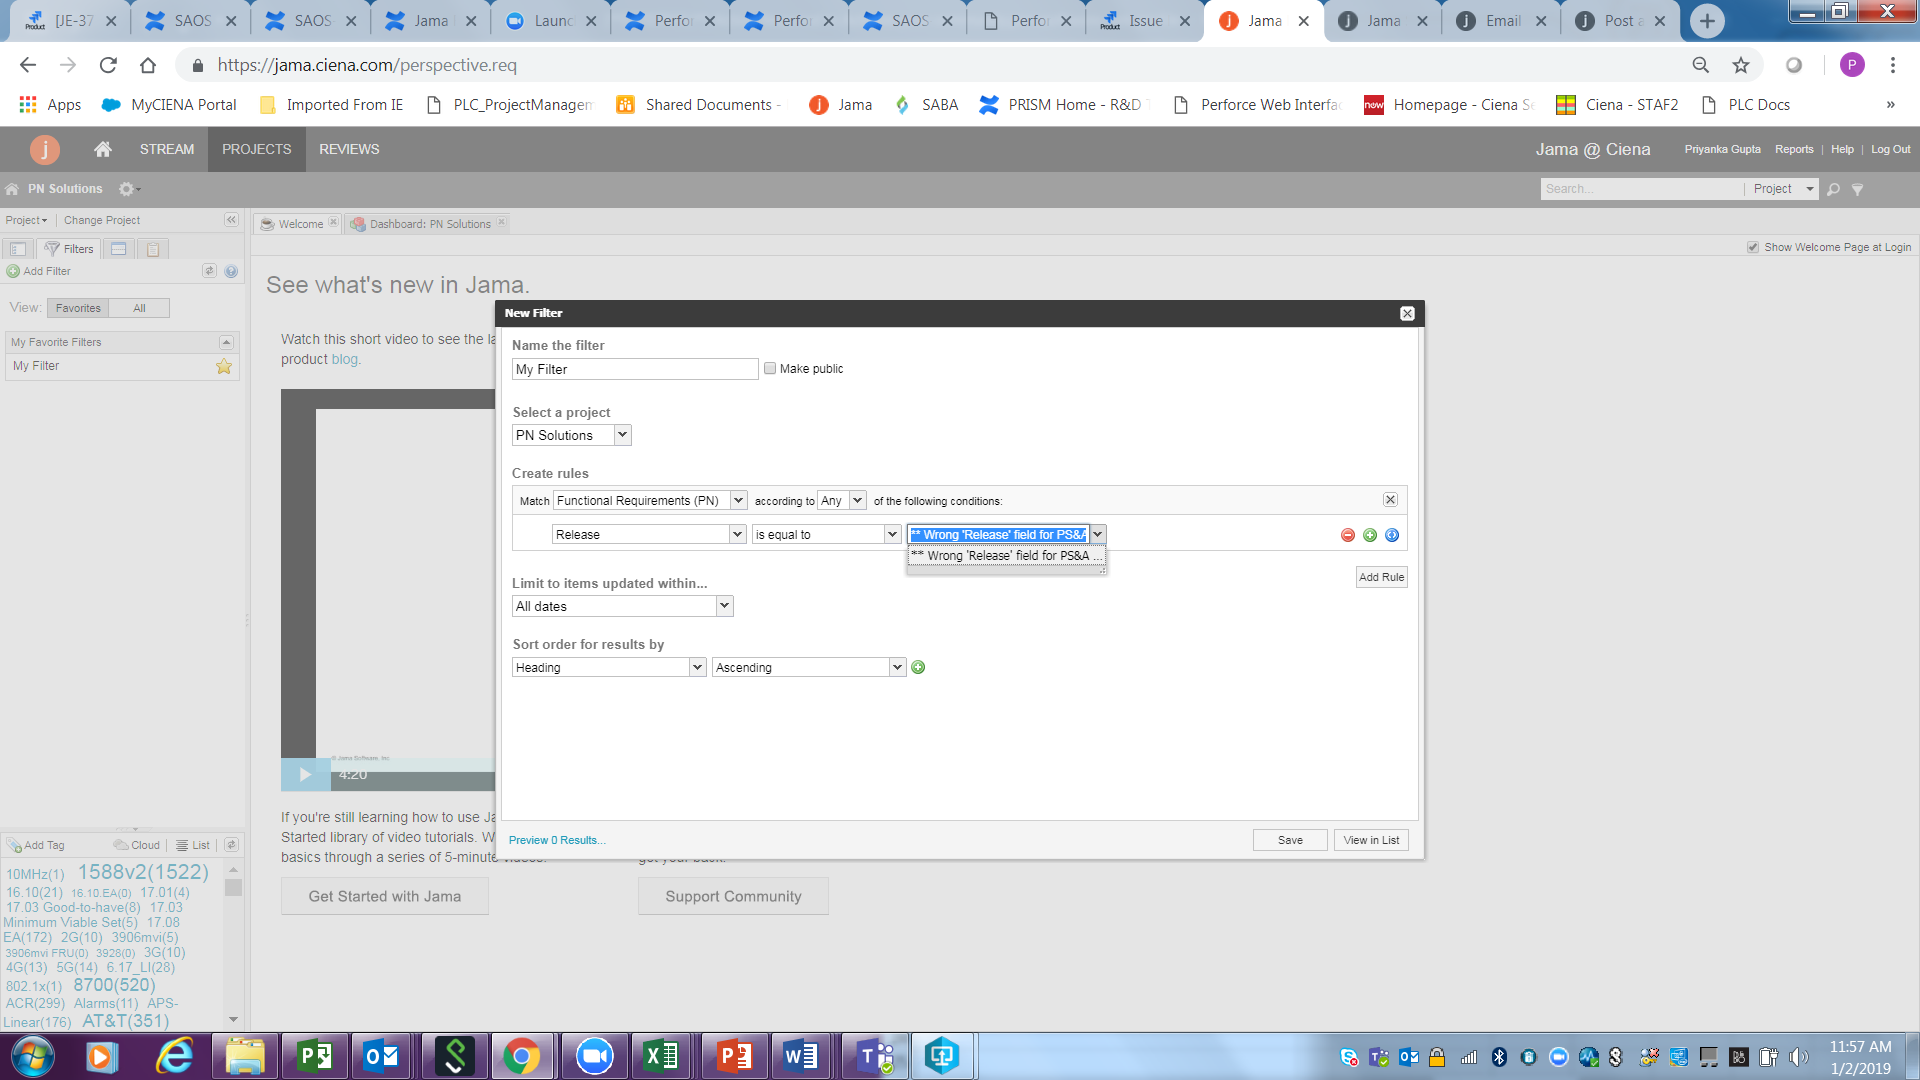This screenshot has width=1920, height=1080.
Task: Click the Windows Start button
Action: click(32, 1056)
